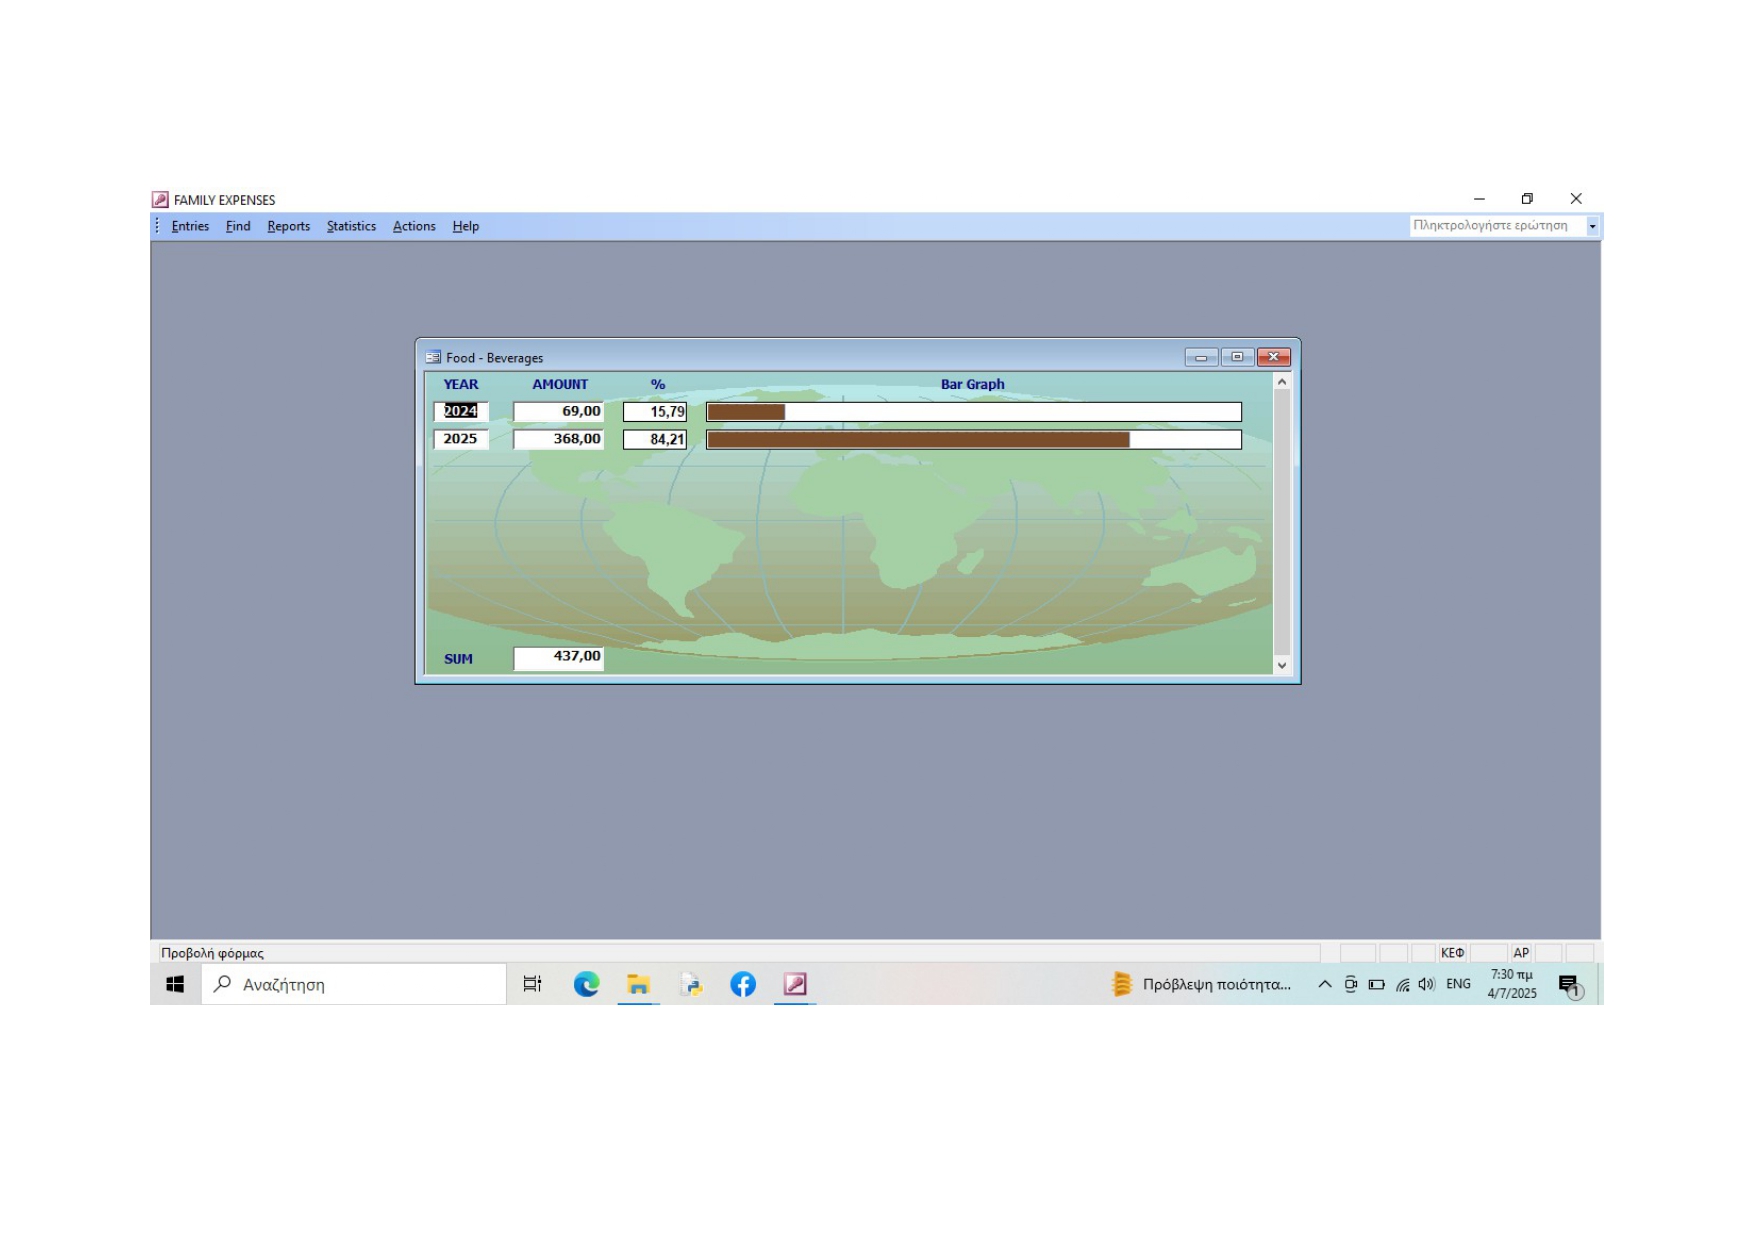
Task: Open the Entries menu
Action: tap(190, 226)
